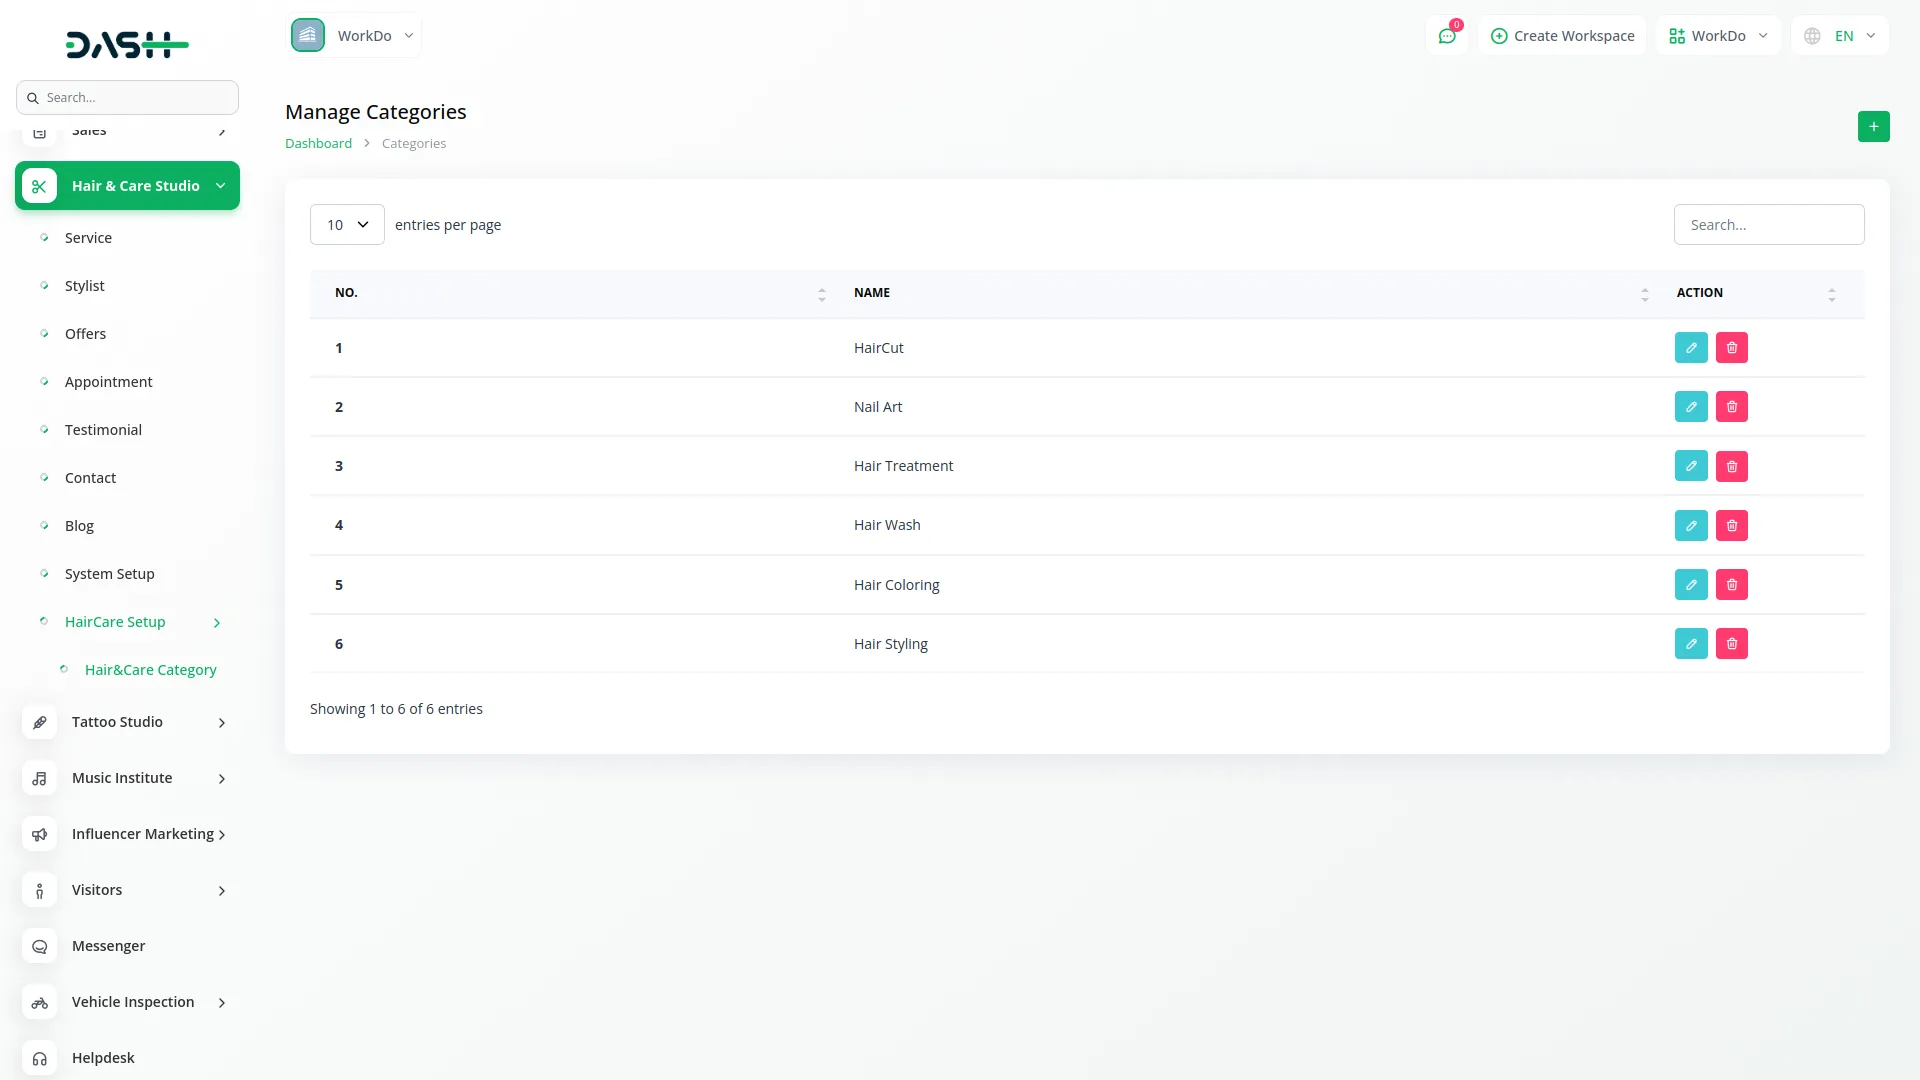Click the table search input field
1920x1080 pixels.
point(1768,225)
